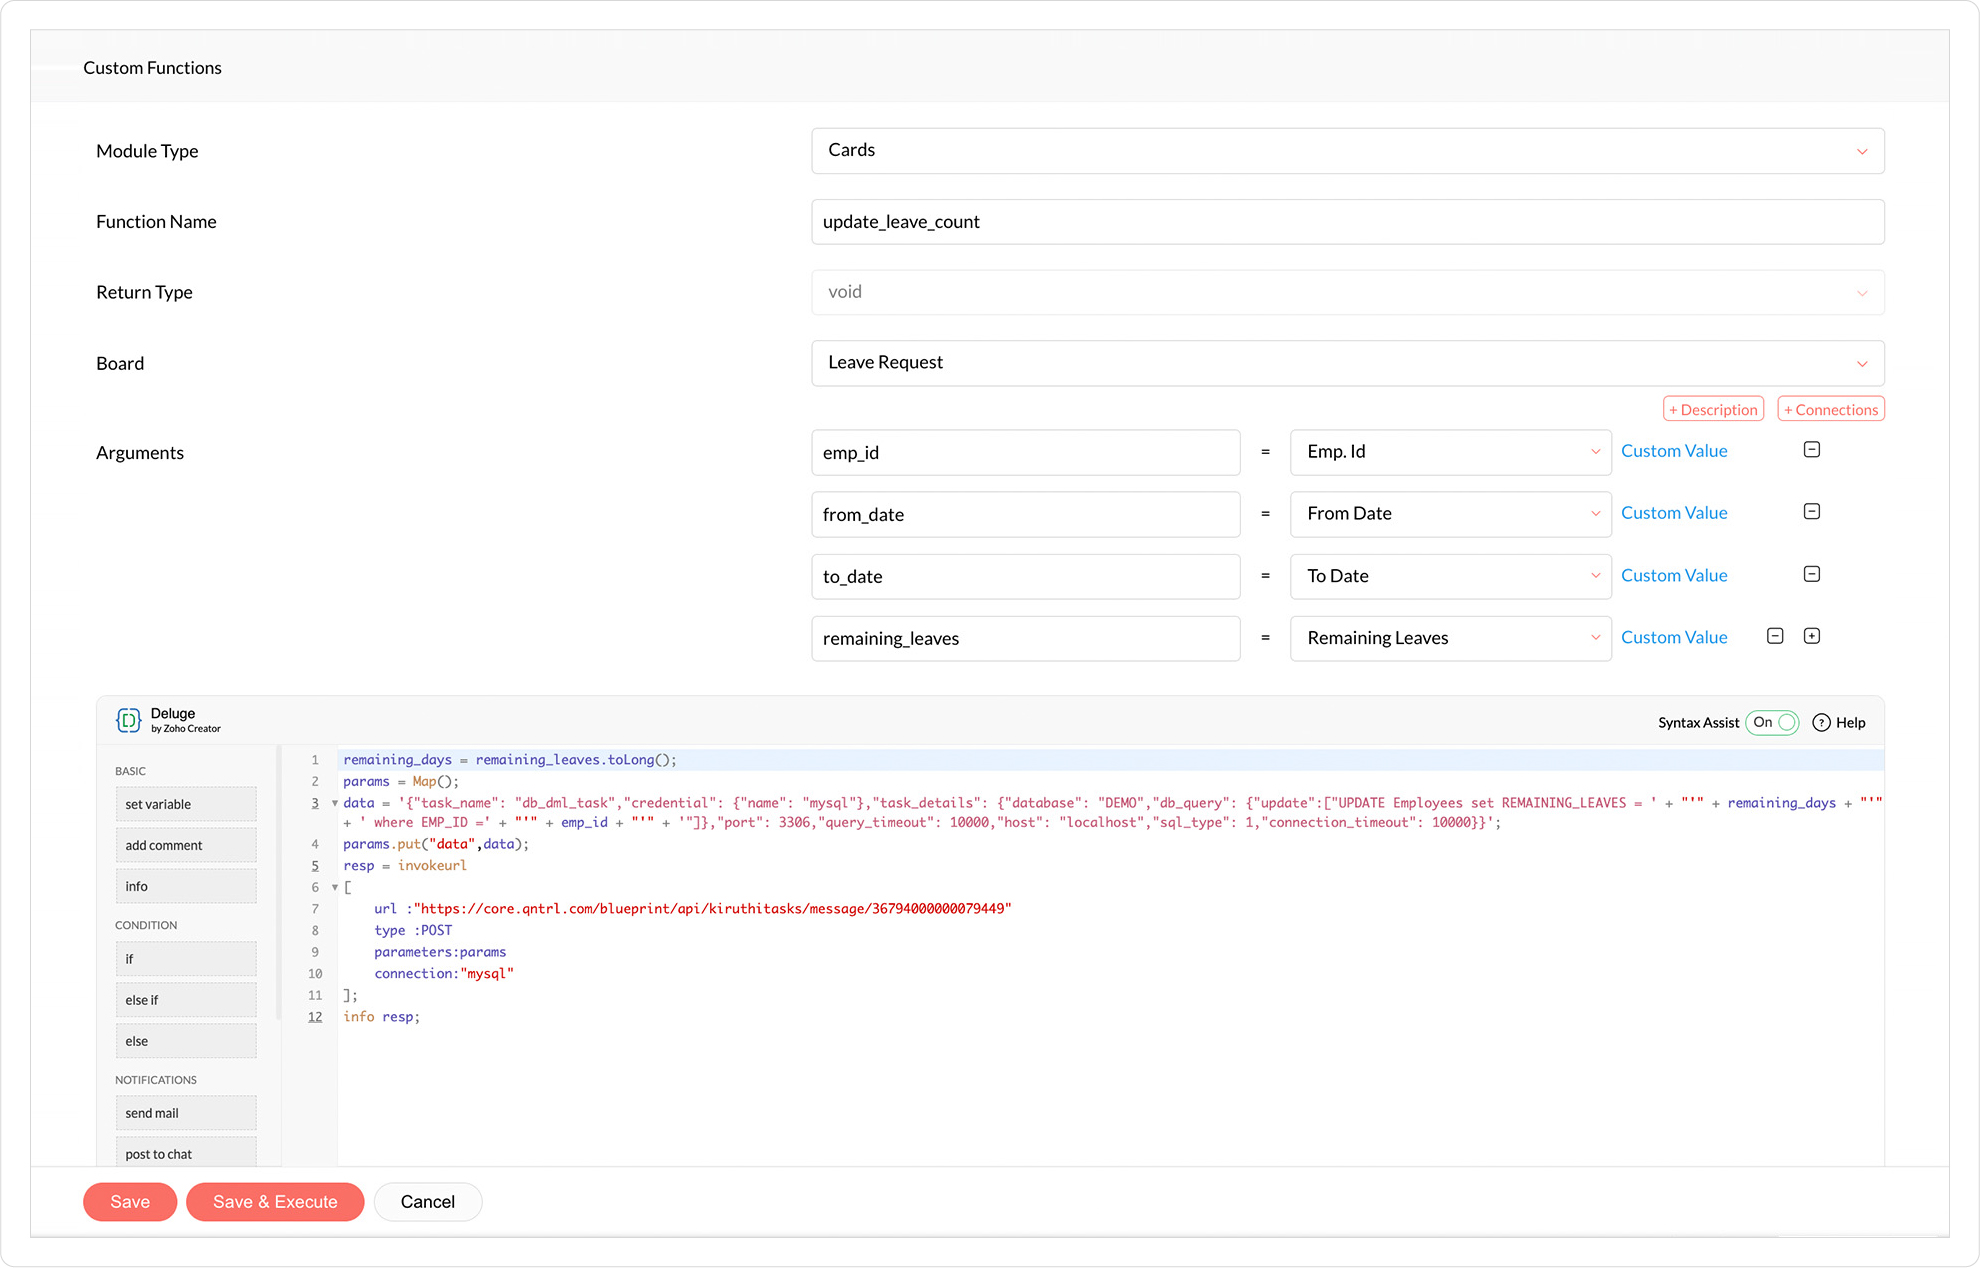
Task: Open the Board dropdown showing Leave Request
Action: [x=1347, y=363]
